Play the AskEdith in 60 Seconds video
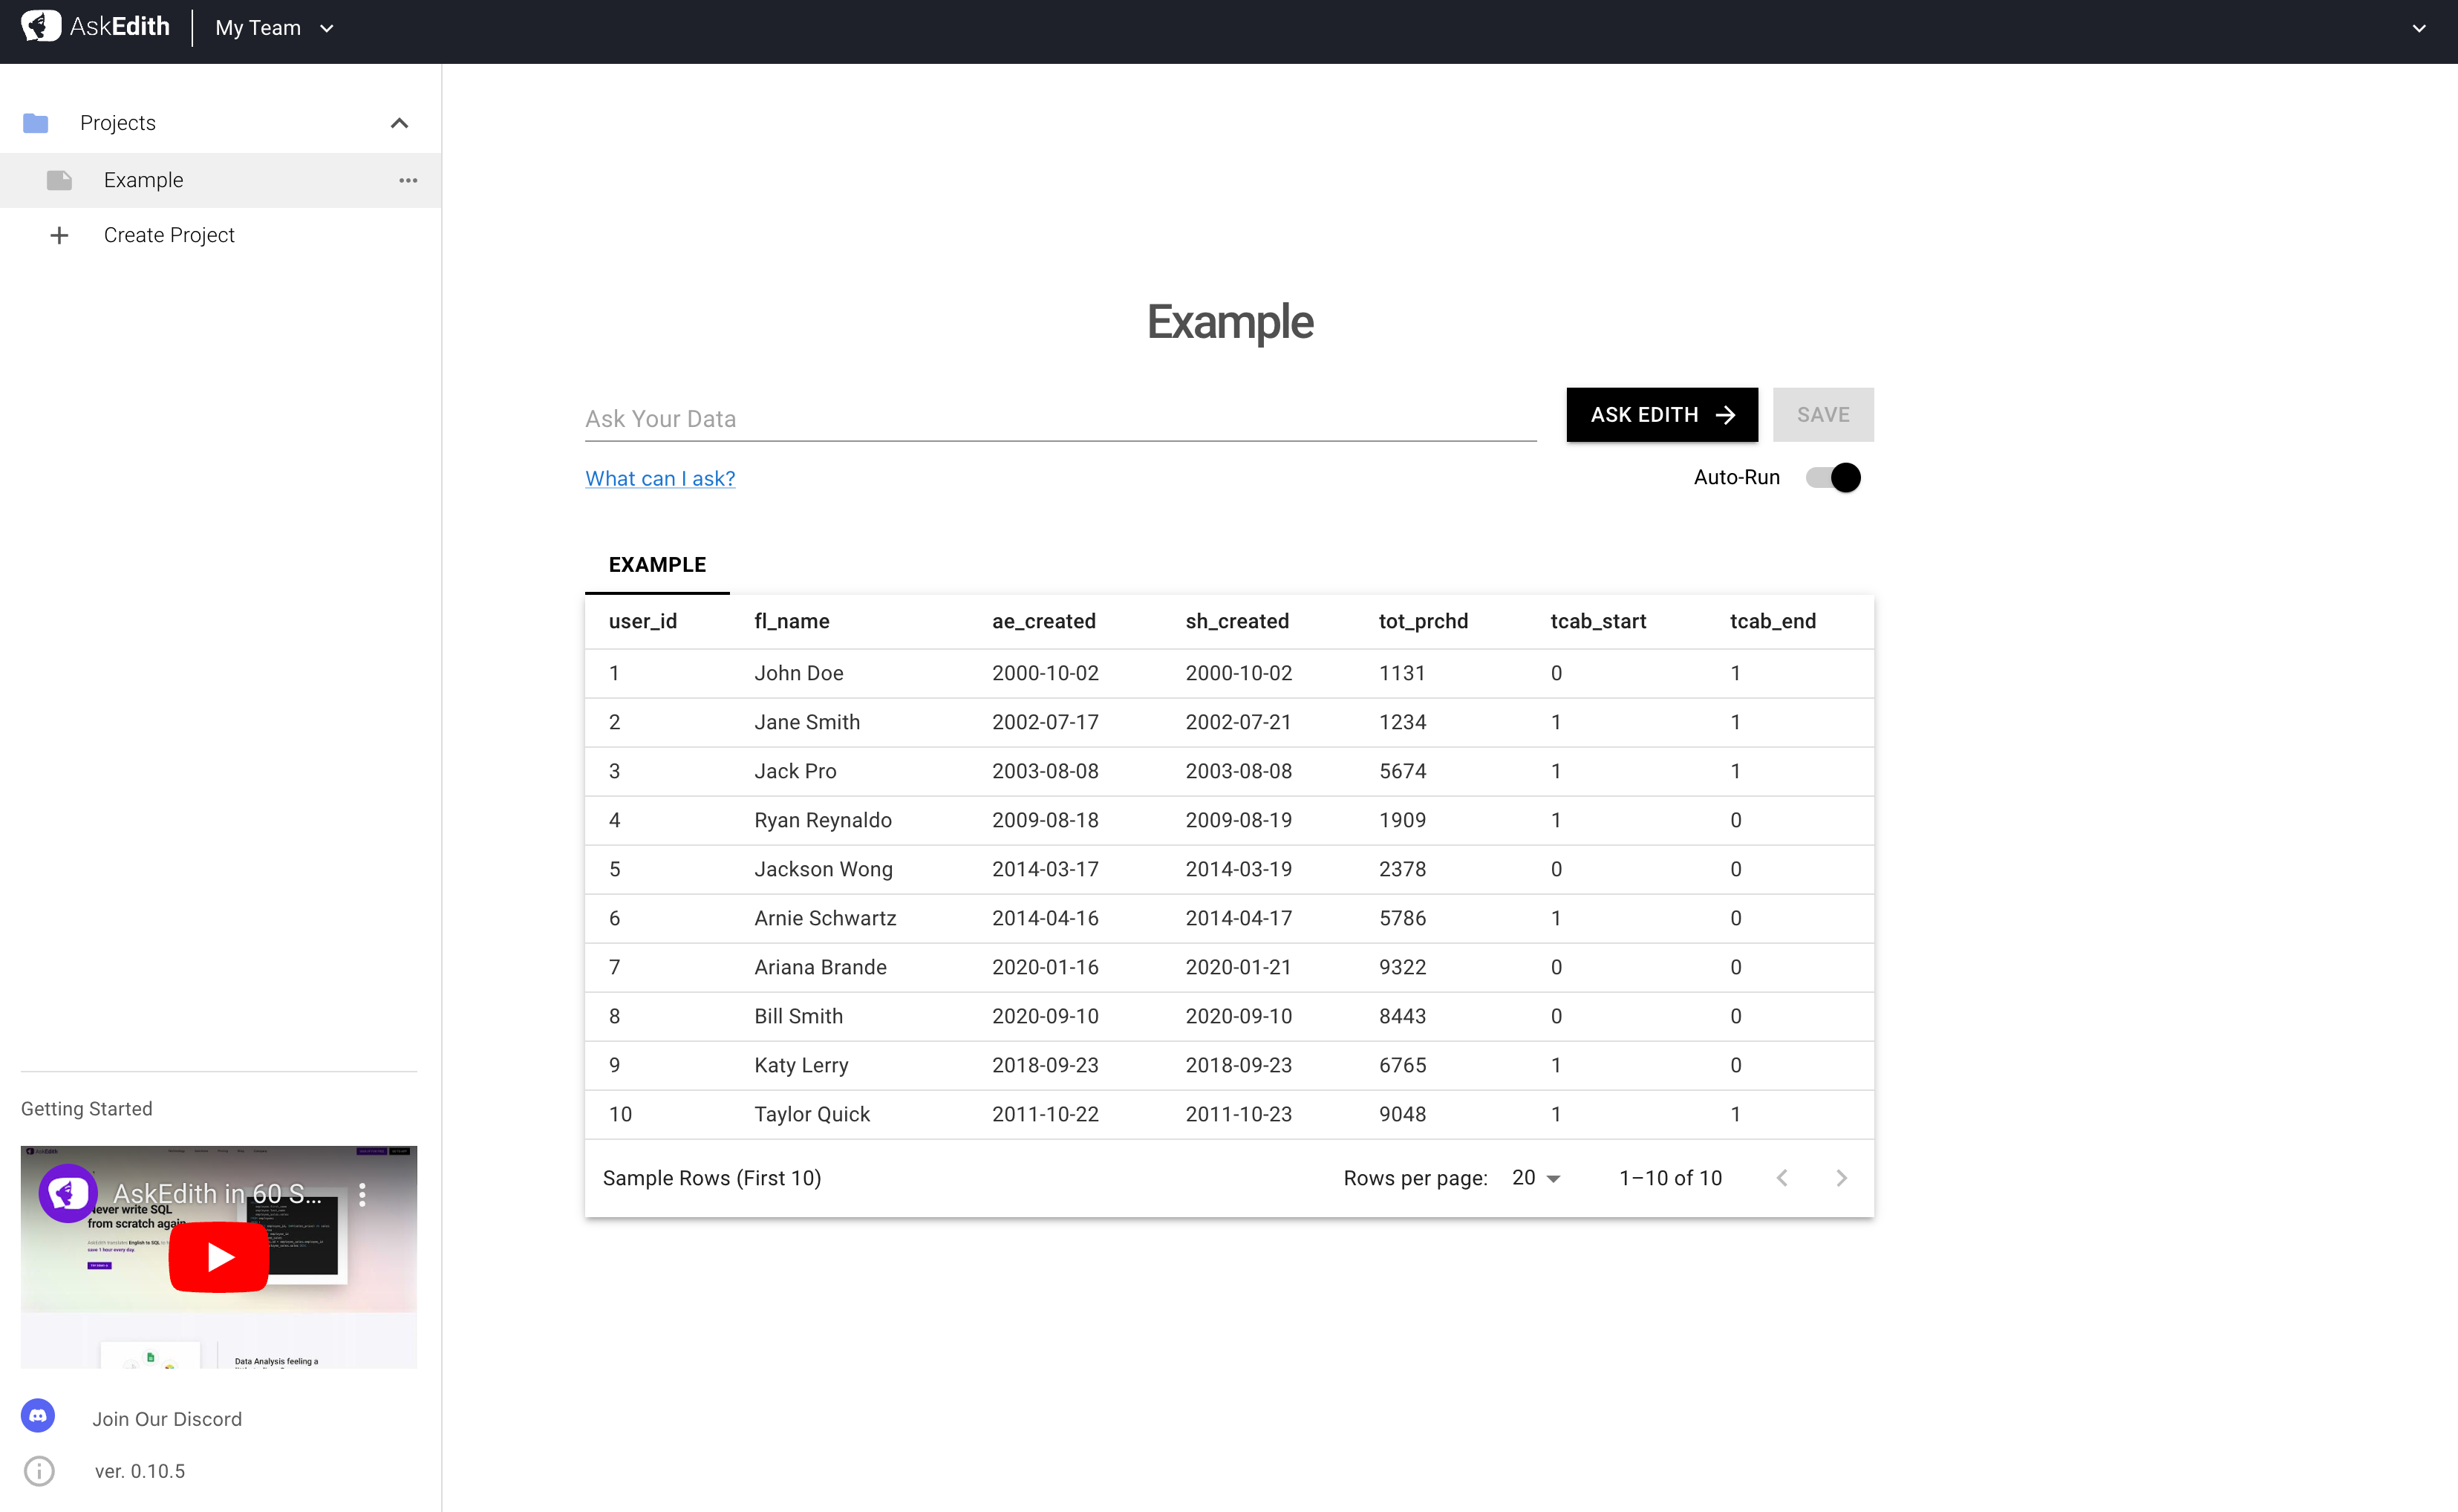 (x=218, y=1256)
